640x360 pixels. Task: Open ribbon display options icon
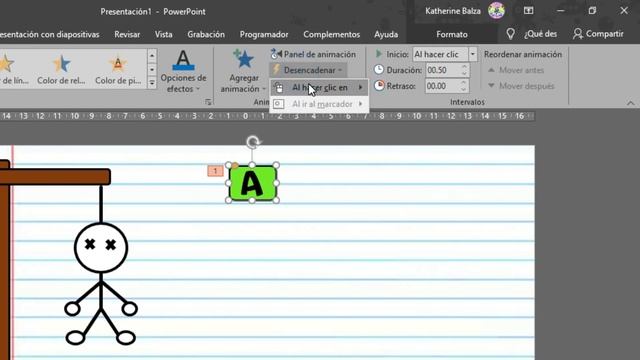529,11
